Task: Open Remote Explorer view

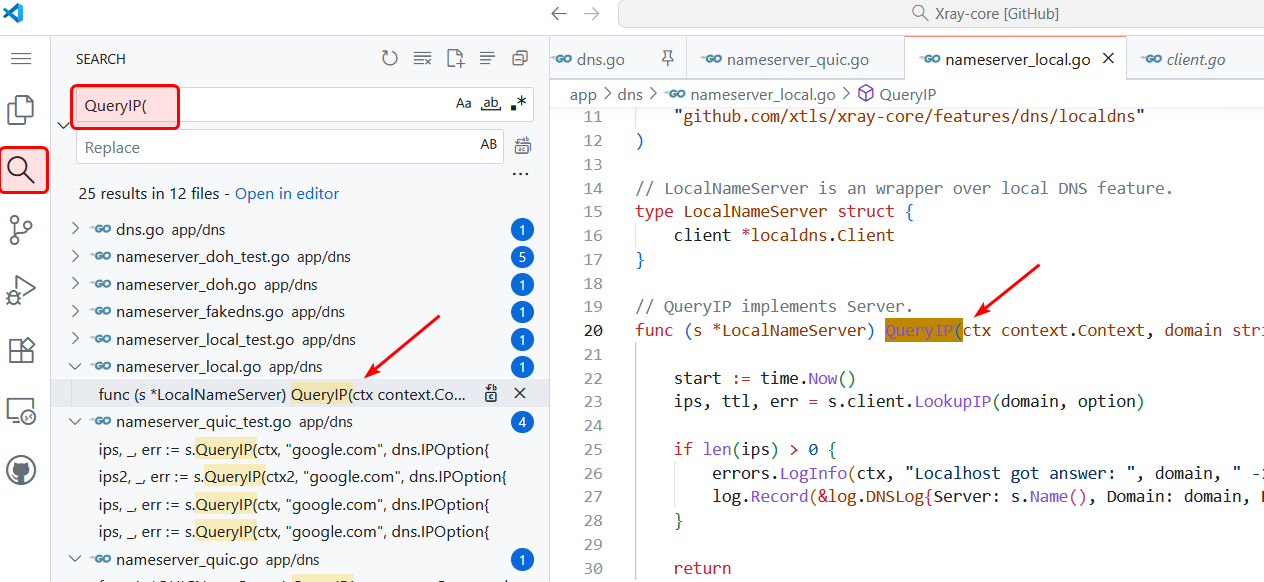Action: (21, 410)
